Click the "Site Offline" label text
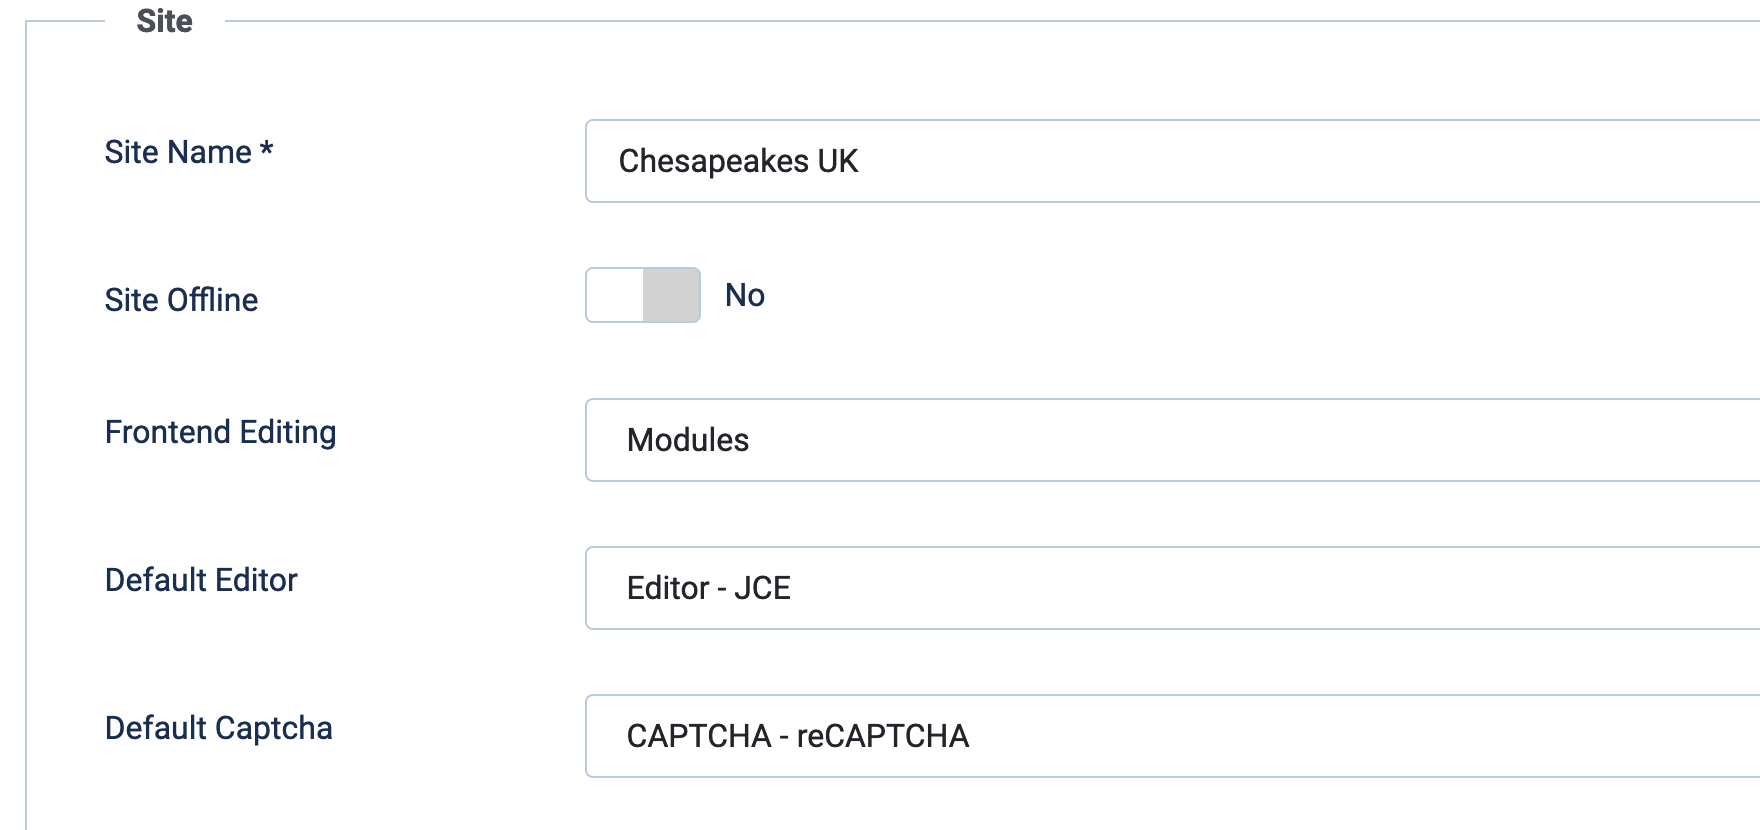Viewport: 1760px width, 830px height. [181, 300]
